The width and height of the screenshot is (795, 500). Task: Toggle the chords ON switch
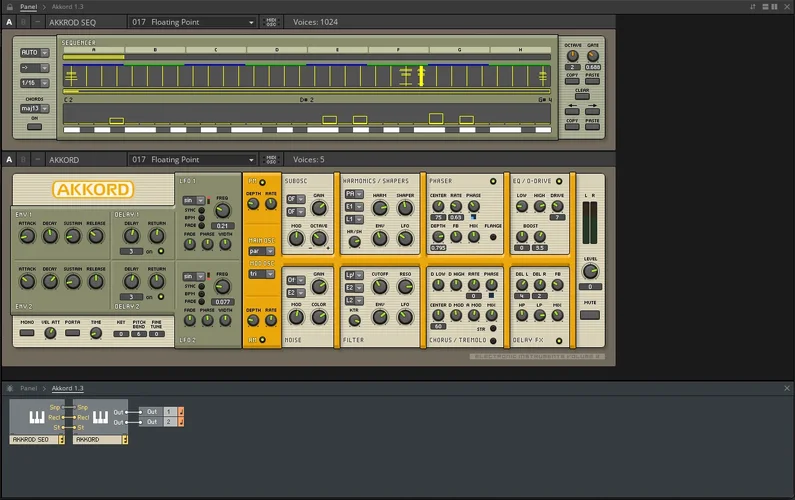click(x=34, y=126)
